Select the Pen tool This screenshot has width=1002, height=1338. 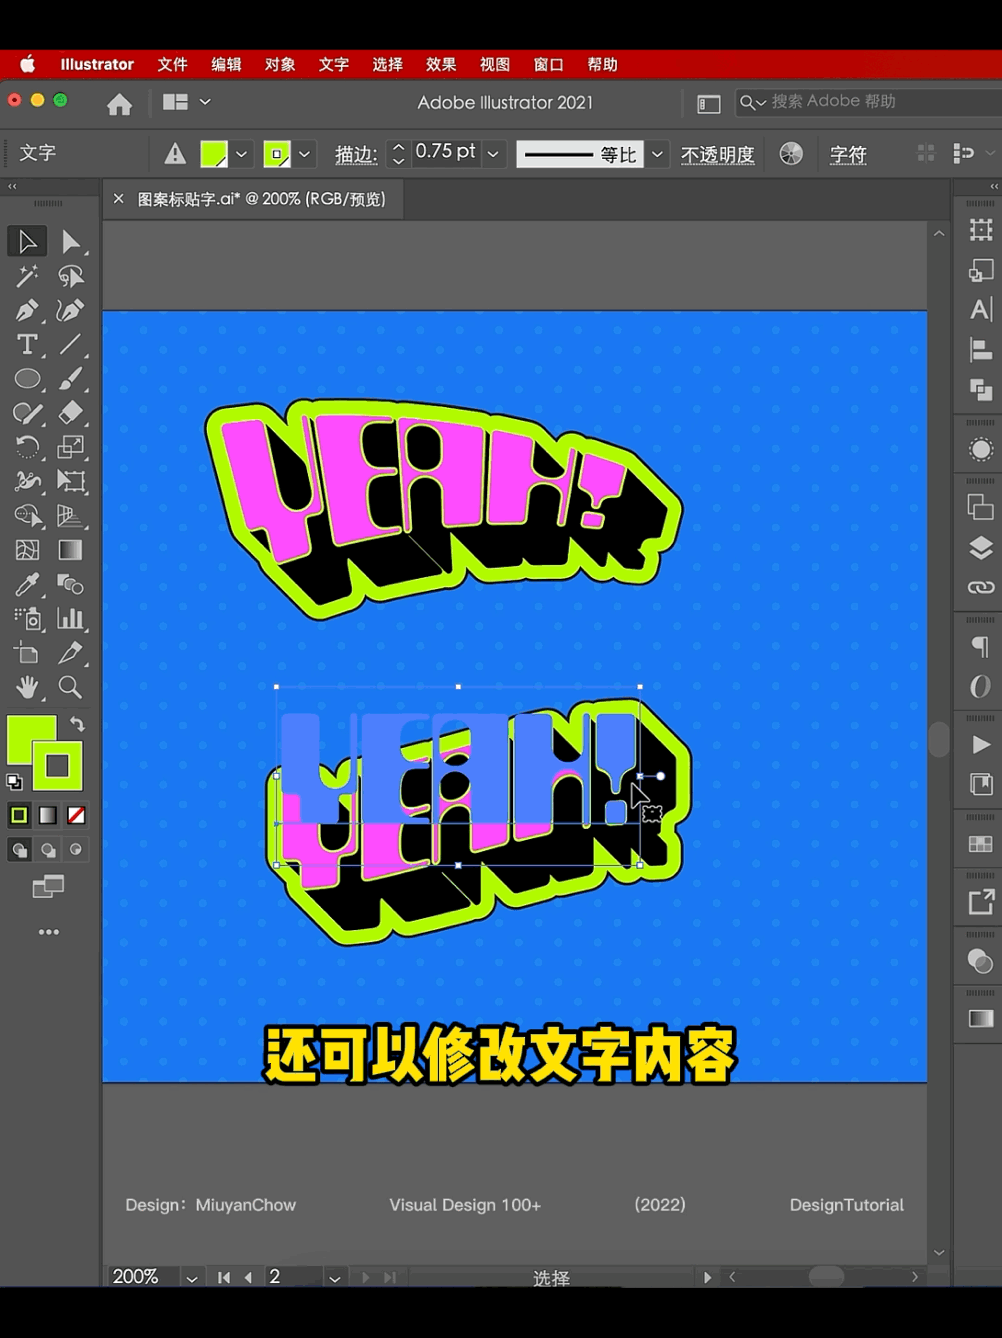click(27, 310)
